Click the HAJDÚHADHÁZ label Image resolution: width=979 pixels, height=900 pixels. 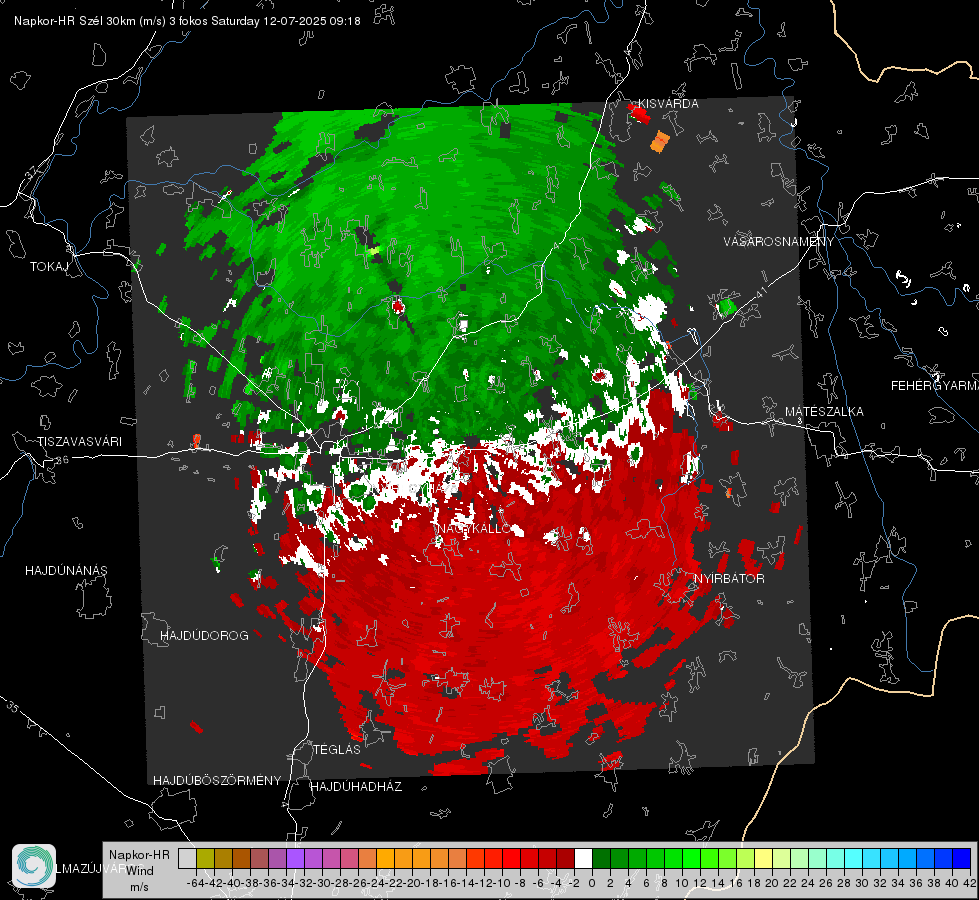[356, 786]
